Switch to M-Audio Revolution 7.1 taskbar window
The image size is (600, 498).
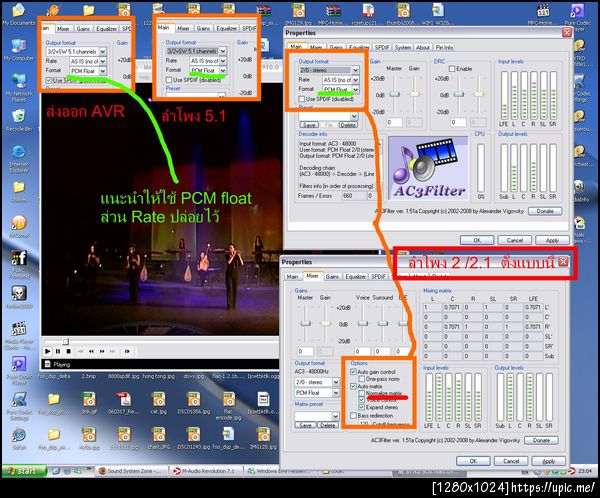205,471
